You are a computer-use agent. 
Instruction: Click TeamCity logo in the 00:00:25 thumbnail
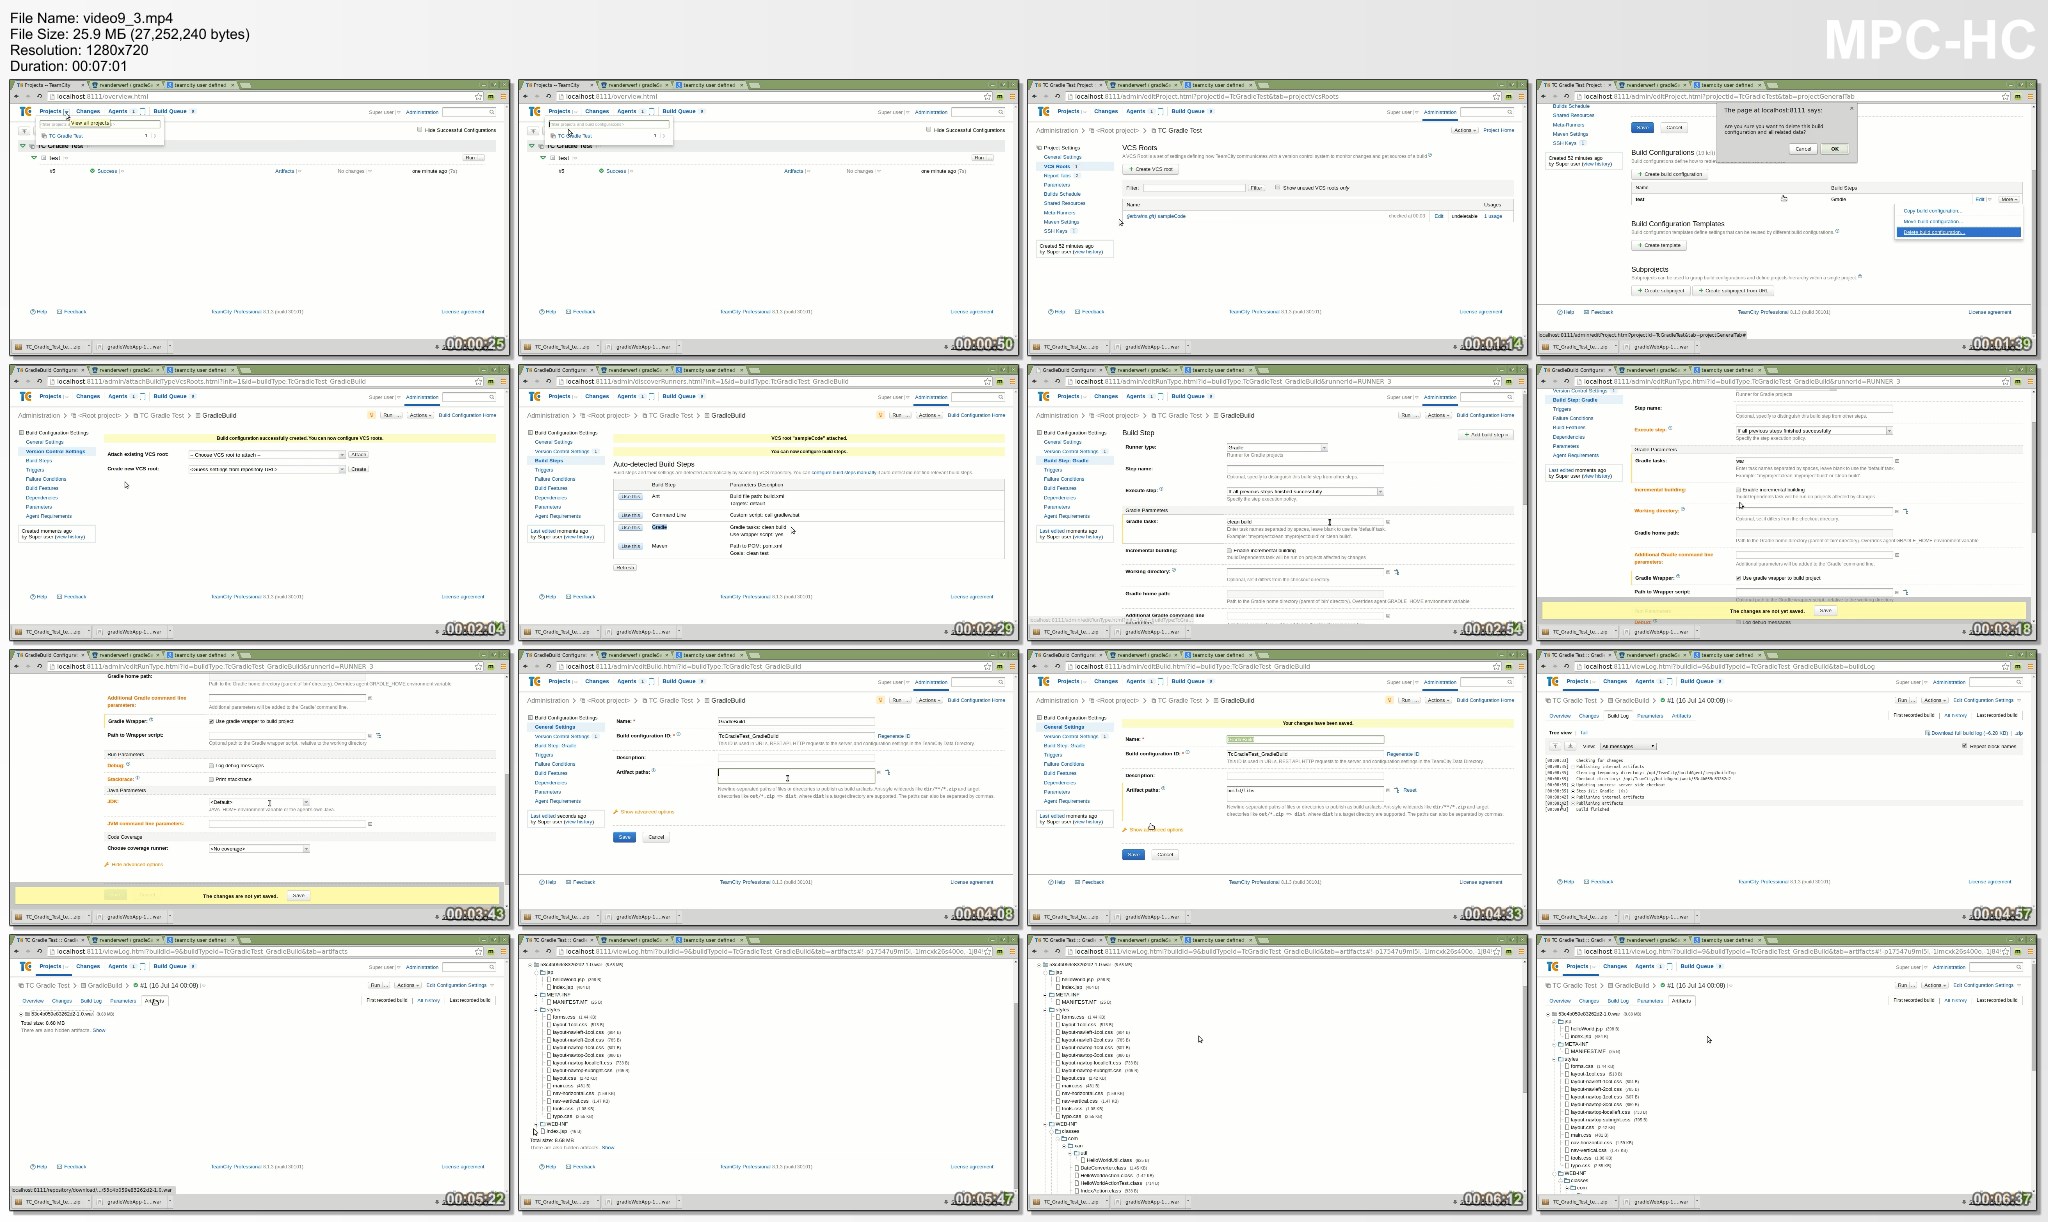(26, 112)
